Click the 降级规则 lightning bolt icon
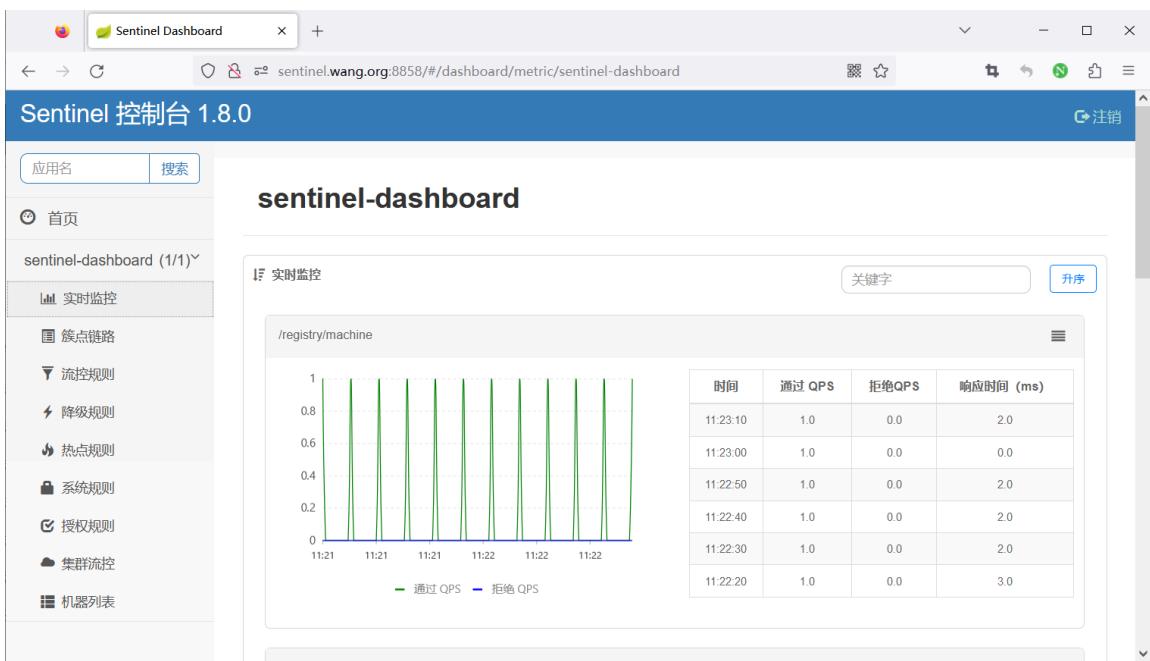The width and height of the screenshot is (1150, 661). [48, 412]
